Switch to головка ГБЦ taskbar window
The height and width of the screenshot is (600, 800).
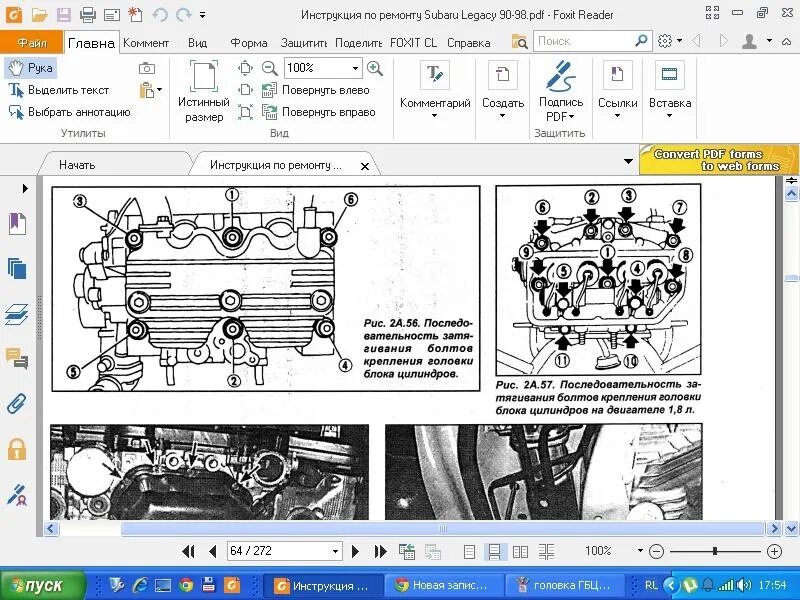coord(564,585)
